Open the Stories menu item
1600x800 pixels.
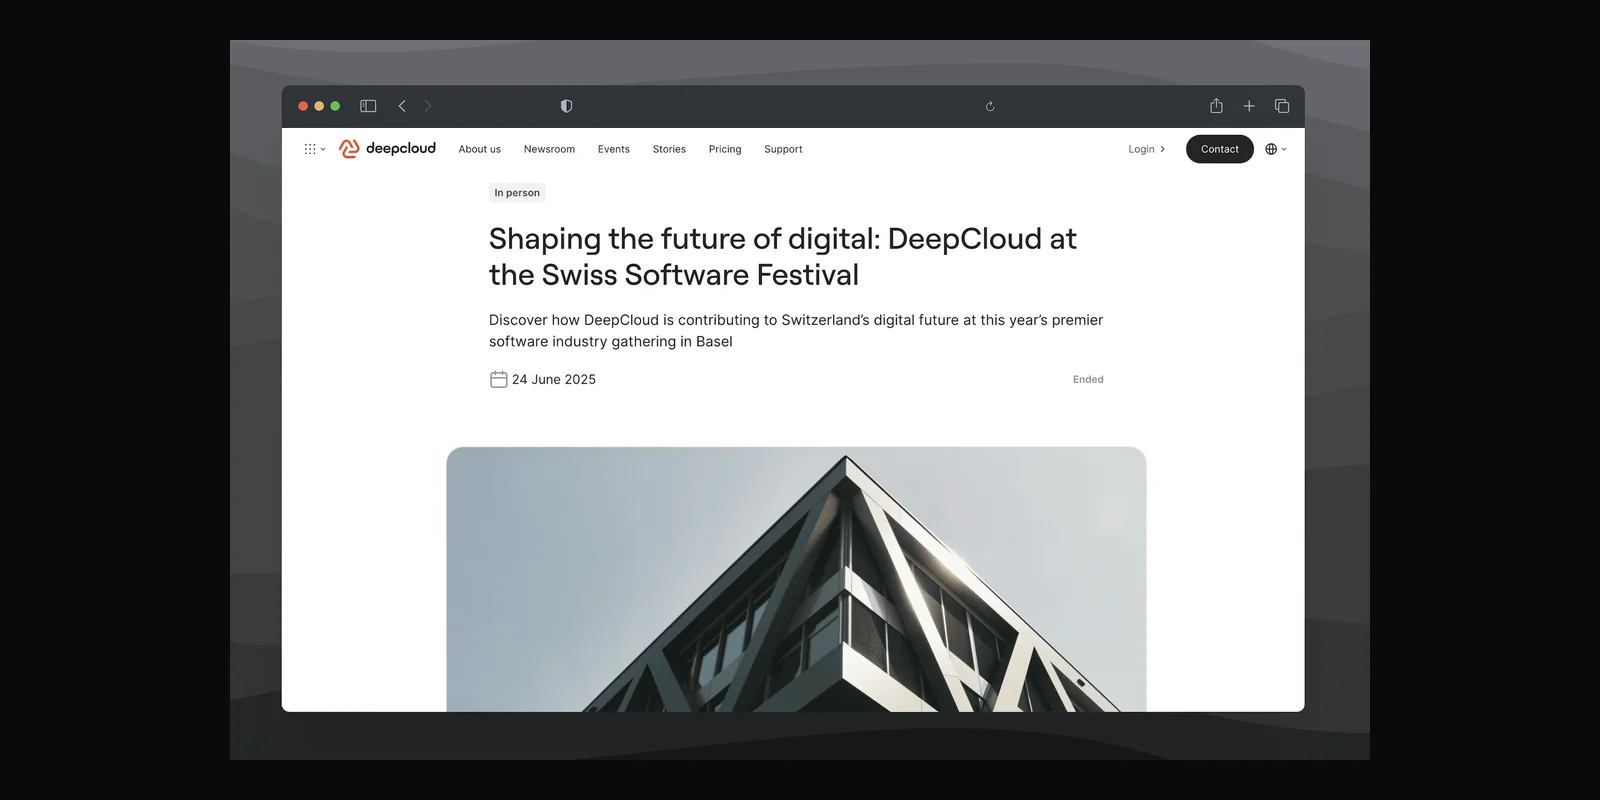(x=669, y=149)
